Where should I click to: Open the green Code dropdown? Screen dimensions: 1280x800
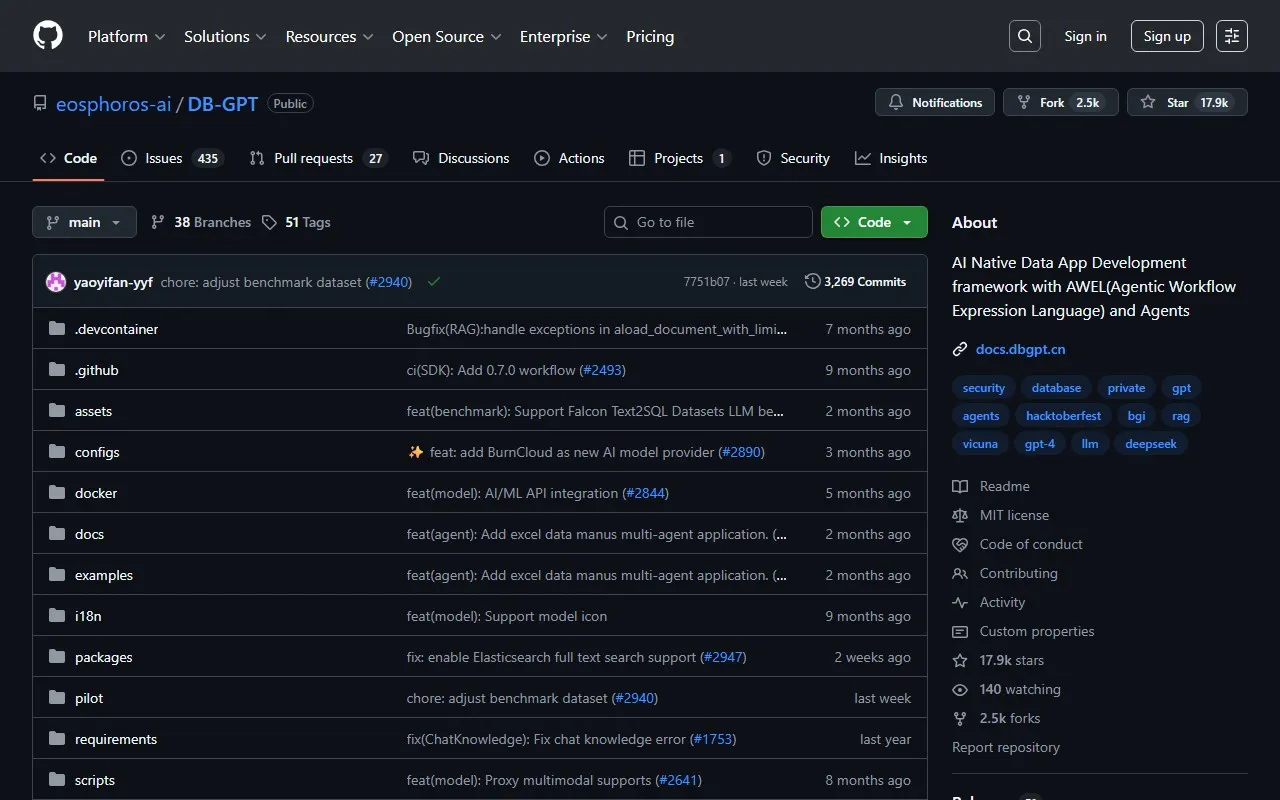click(874, 222)
